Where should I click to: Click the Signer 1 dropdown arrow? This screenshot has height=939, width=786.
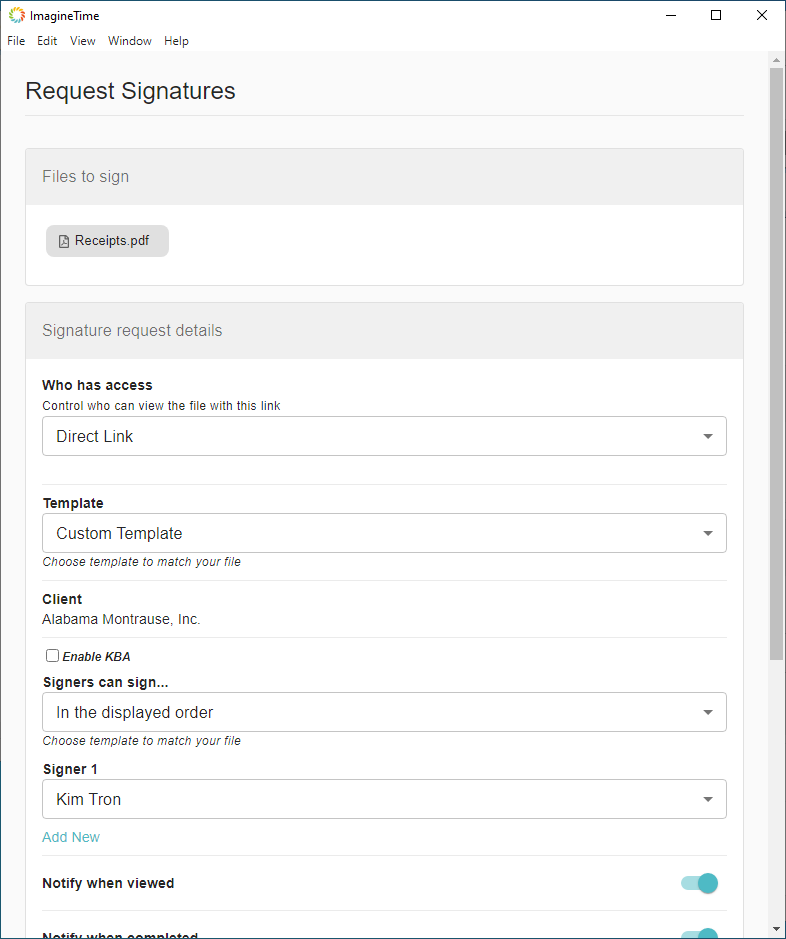click(708, 800)
